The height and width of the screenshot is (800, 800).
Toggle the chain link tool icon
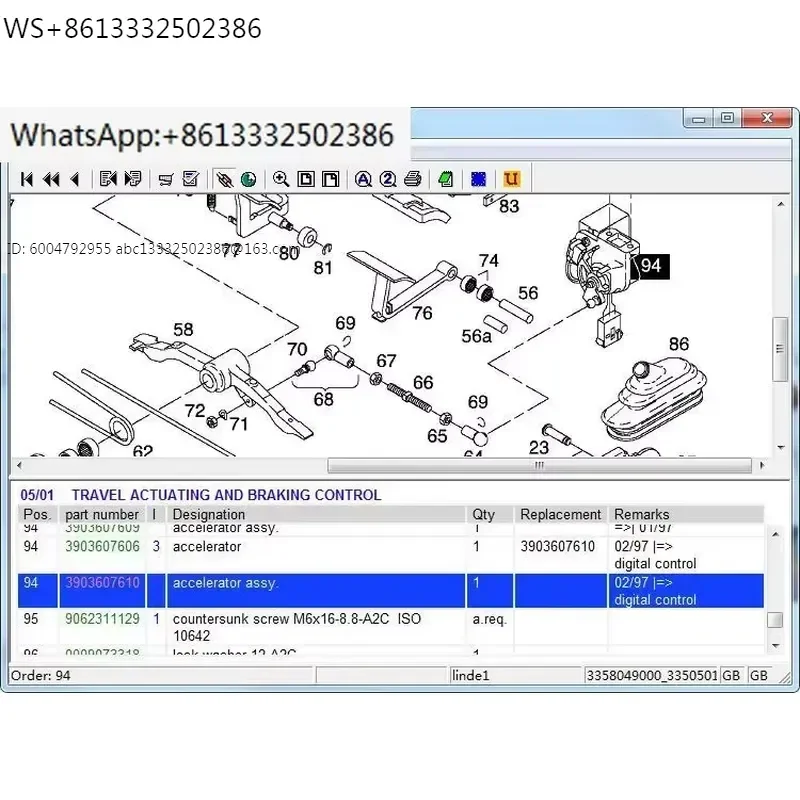click(x=224, y=179)
